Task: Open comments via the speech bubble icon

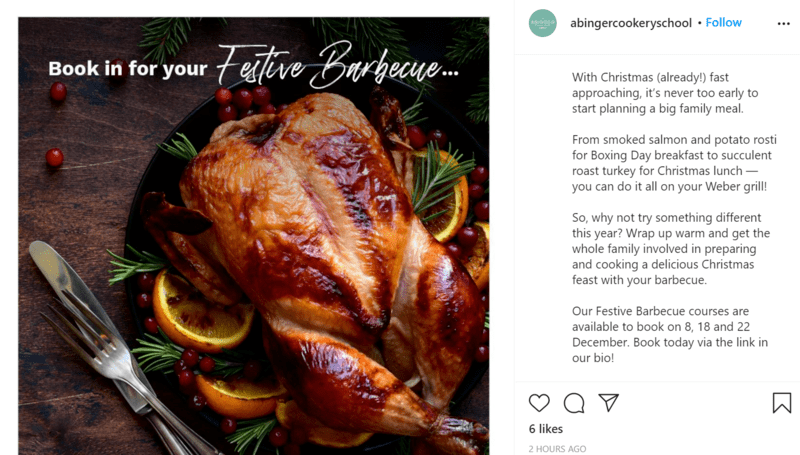Action: pos(574,402)
